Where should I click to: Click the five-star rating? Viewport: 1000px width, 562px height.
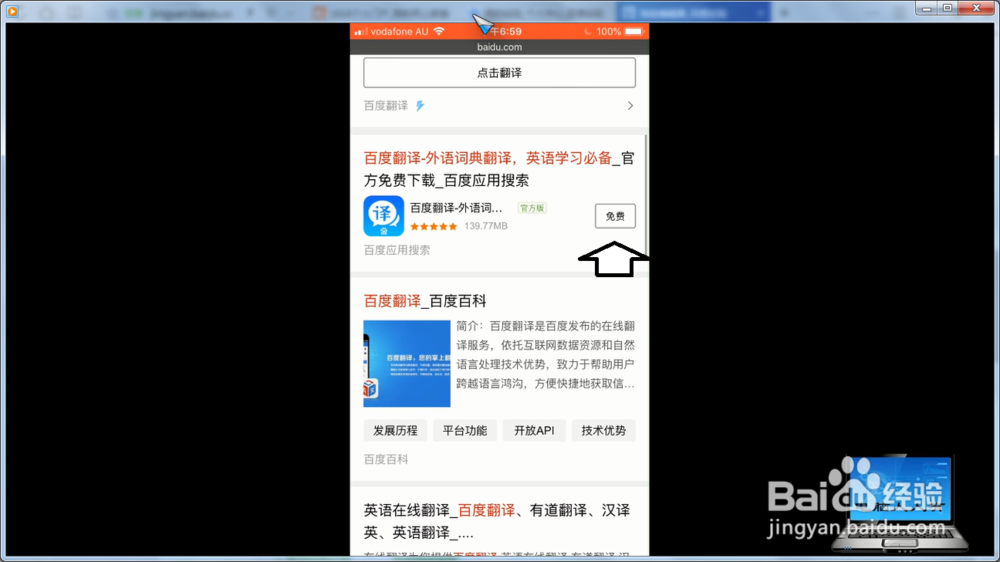pos(434,226)
